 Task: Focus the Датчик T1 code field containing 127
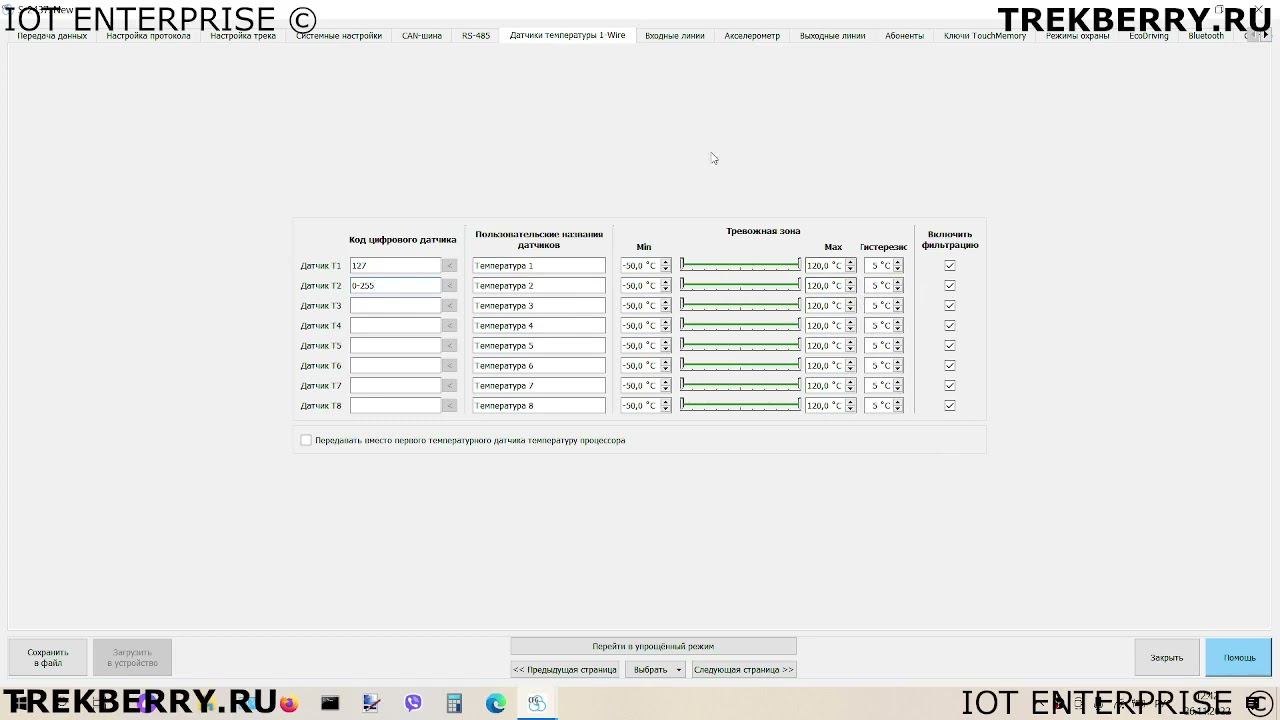[x=395, y=266]
